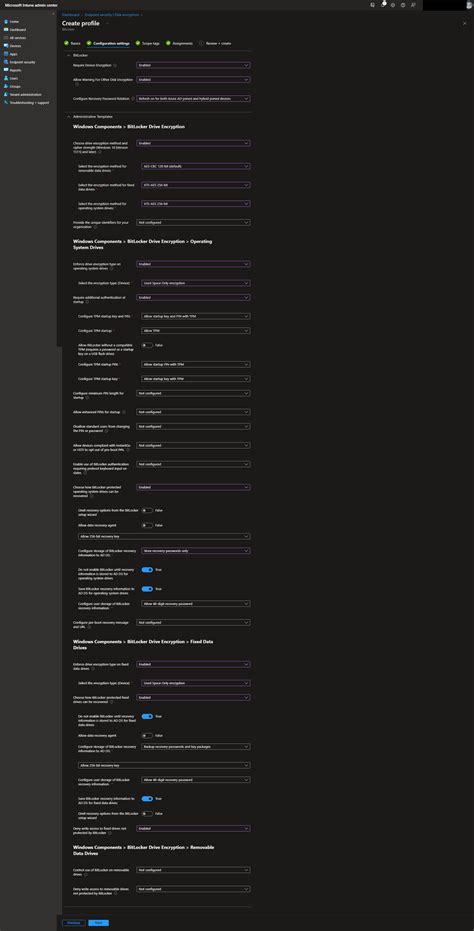Open Configure minimum PIN length dropdown
The height and width of the screenshot is (931, 474).
point(193,393)
